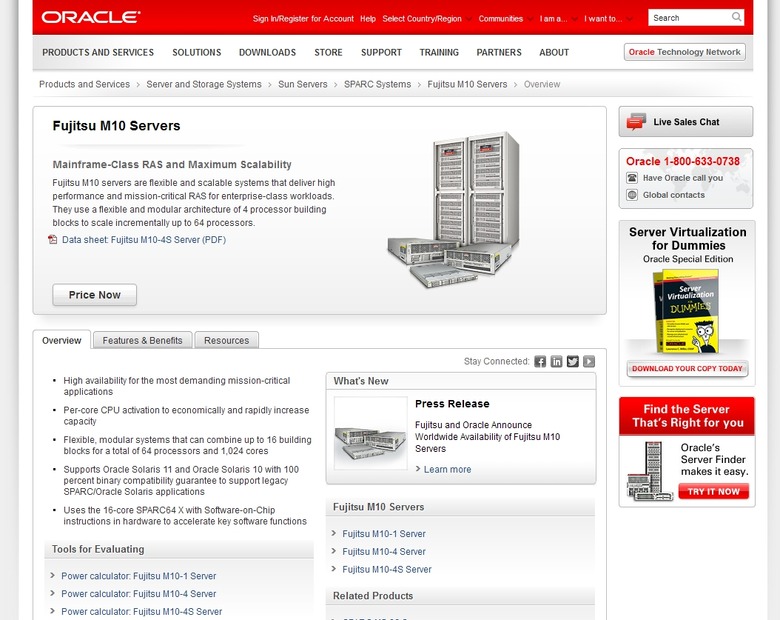Viewport: 780px width, 620px height.
Task: Click the PDF icon beside the data sheet link
Action: [x=53, y=240]
